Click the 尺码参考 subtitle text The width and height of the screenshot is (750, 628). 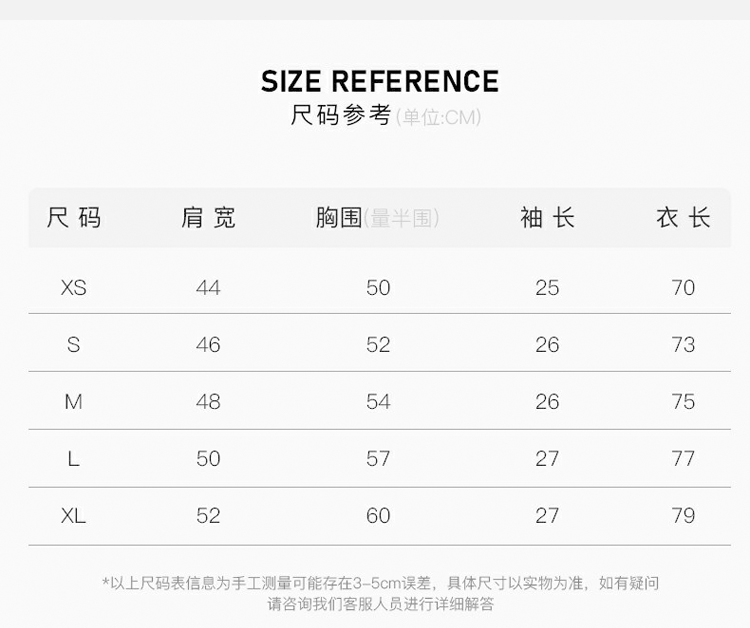(x=341, y=116)
